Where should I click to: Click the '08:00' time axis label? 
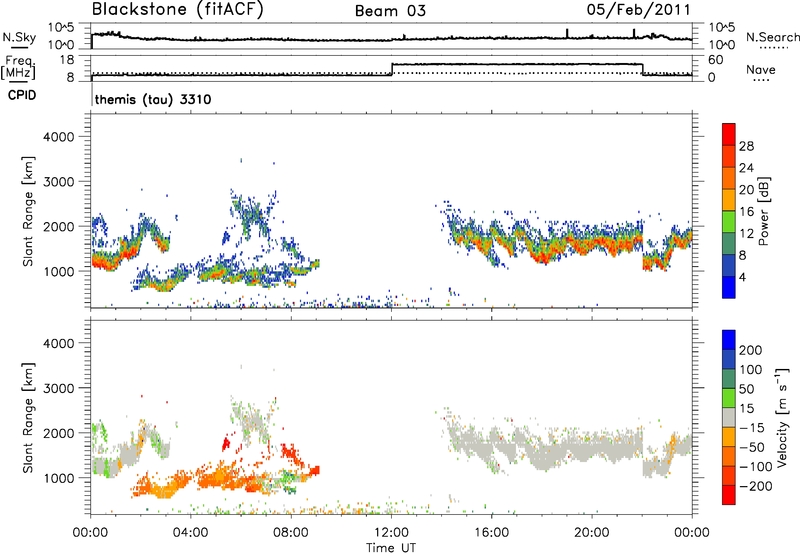point(291,533)
